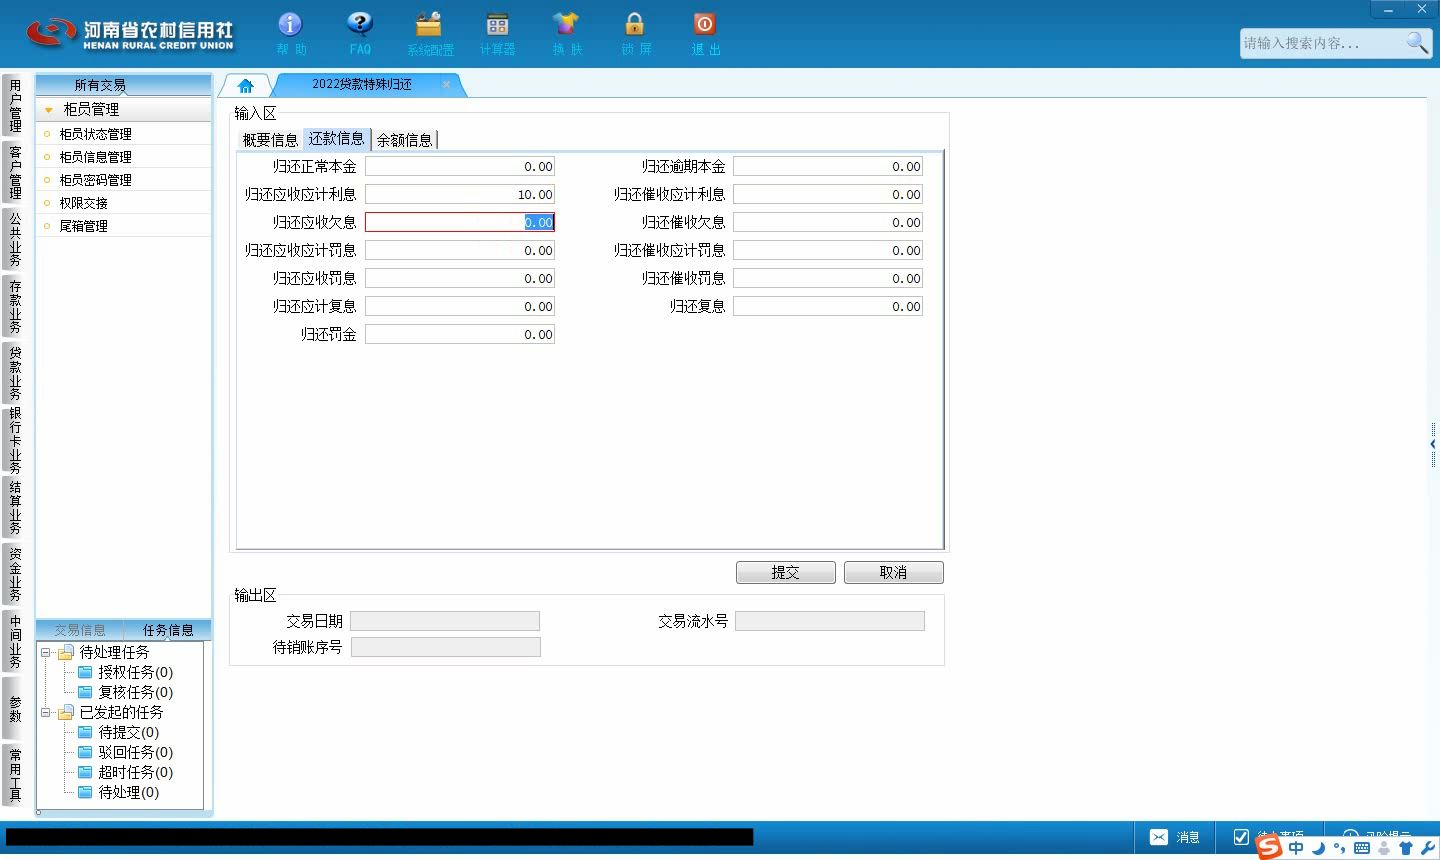This screenshot has height=860, width=1440.
Task: Select 超时任务(0) in task tree
Action: (135, 772)
